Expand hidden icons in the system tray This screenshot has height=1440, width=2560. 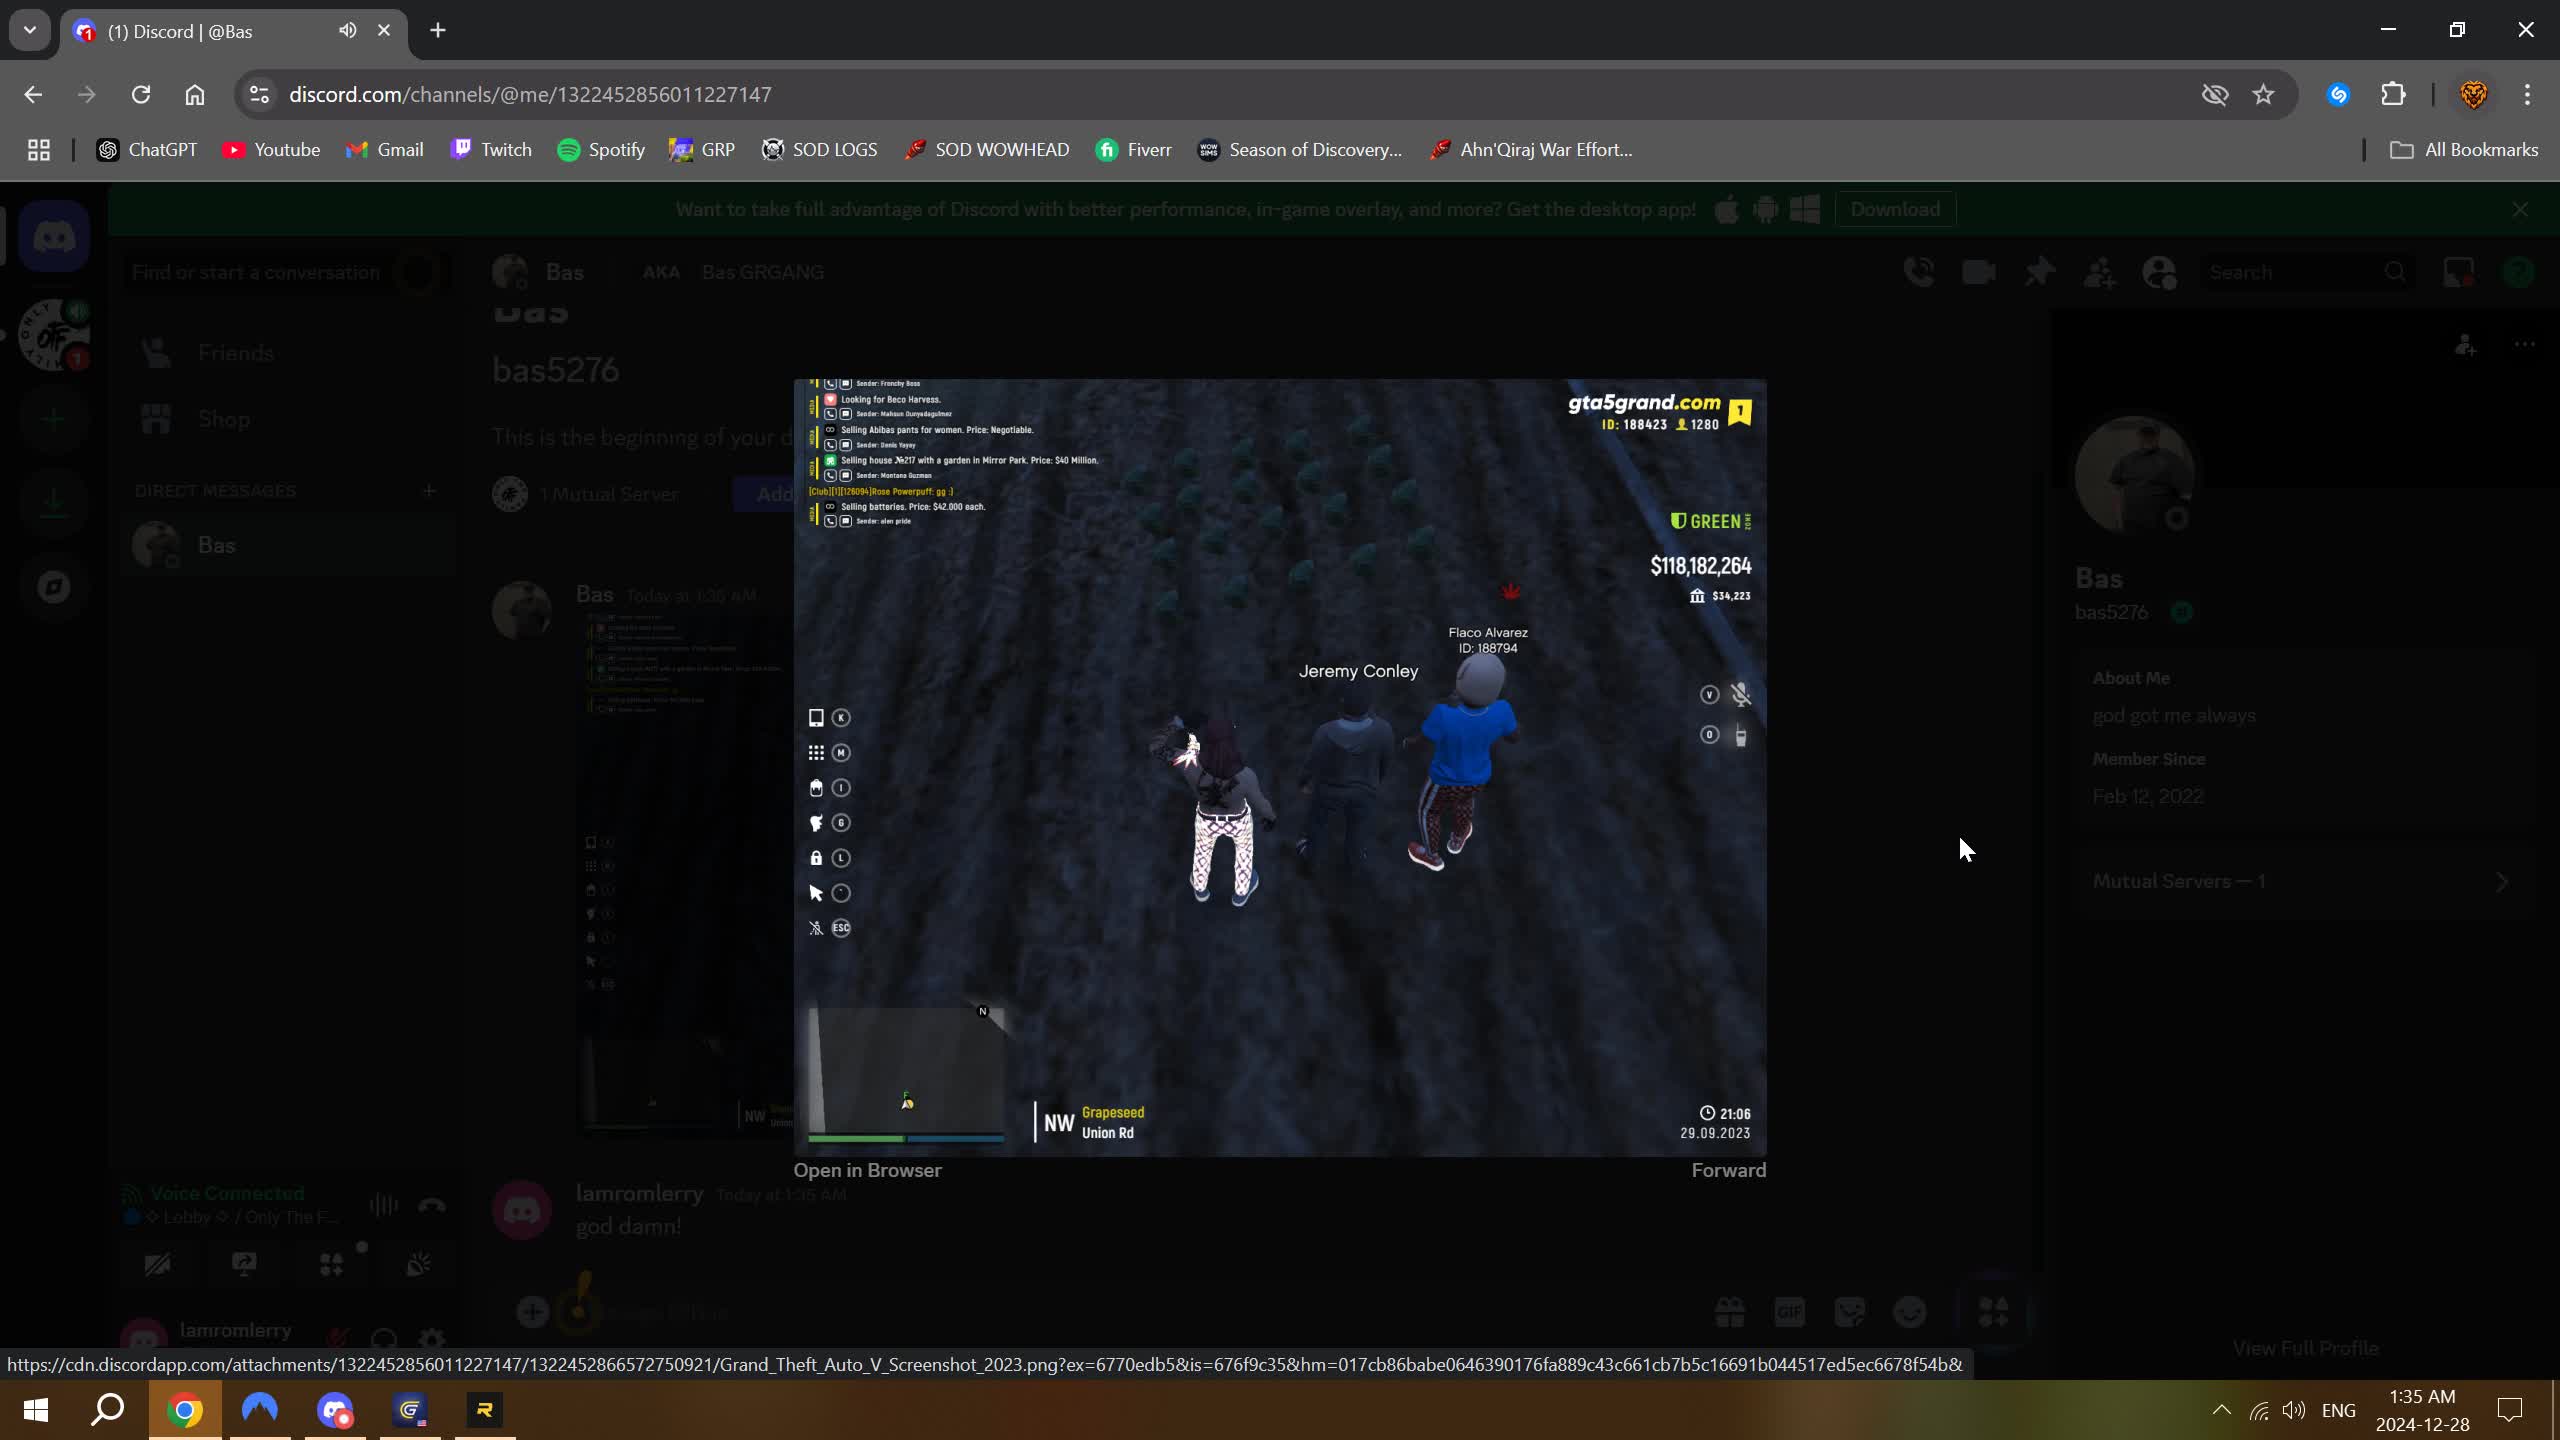click(2222, 1410)
